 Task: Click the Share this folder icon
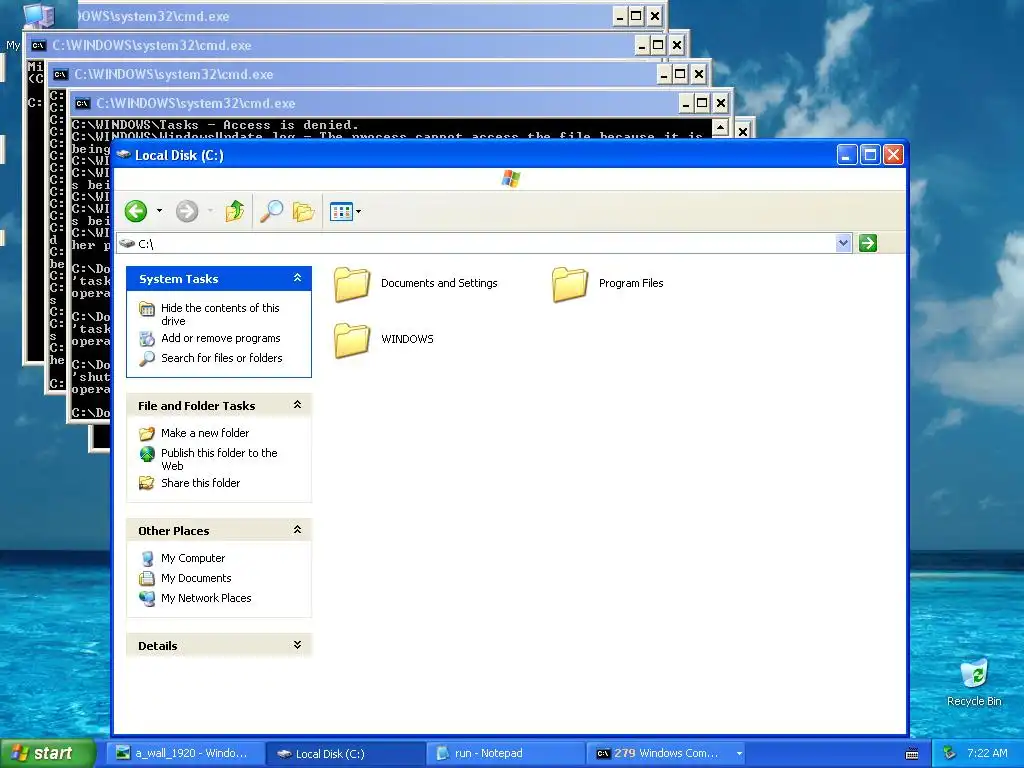(x=147, y=483)
